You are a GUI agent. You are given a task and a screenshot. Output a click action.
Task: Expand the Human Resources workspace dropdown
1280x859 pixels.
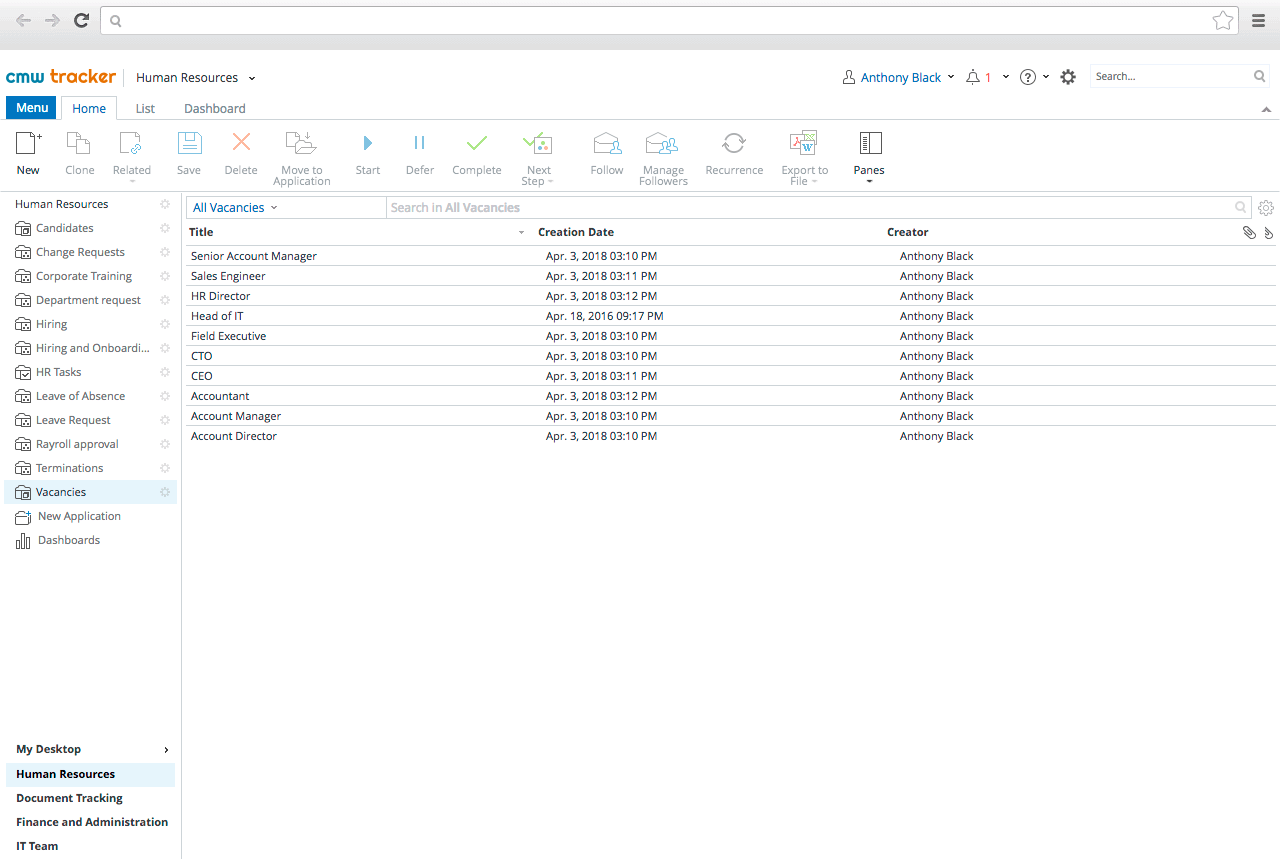coord(252,78)
